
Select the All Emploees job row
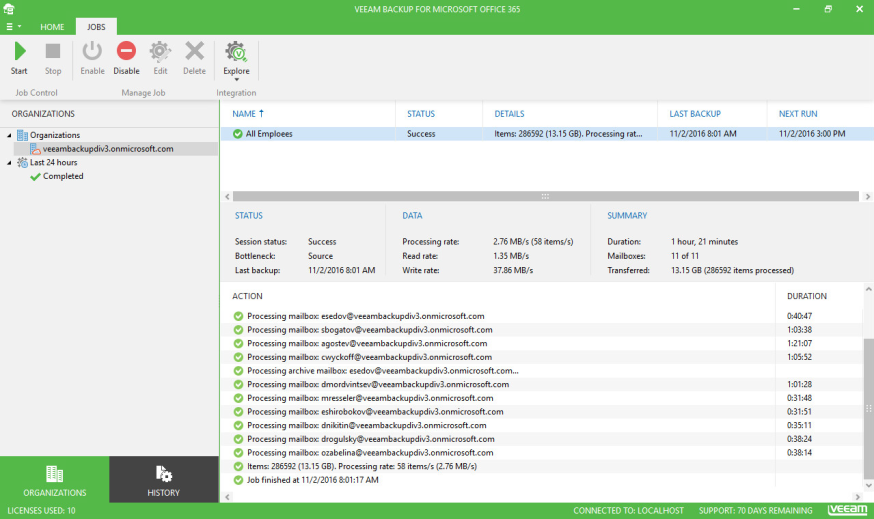(x=547, y=134)
